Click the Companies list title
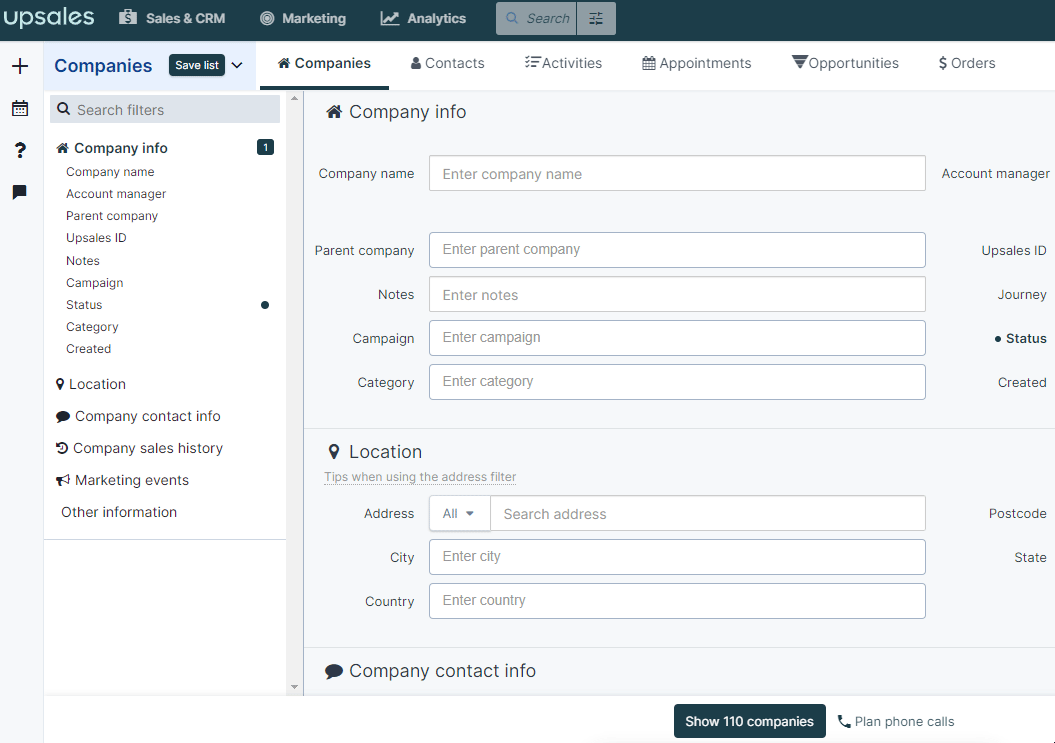Viewport: 1055px width, 743px height. click(103, 66)
